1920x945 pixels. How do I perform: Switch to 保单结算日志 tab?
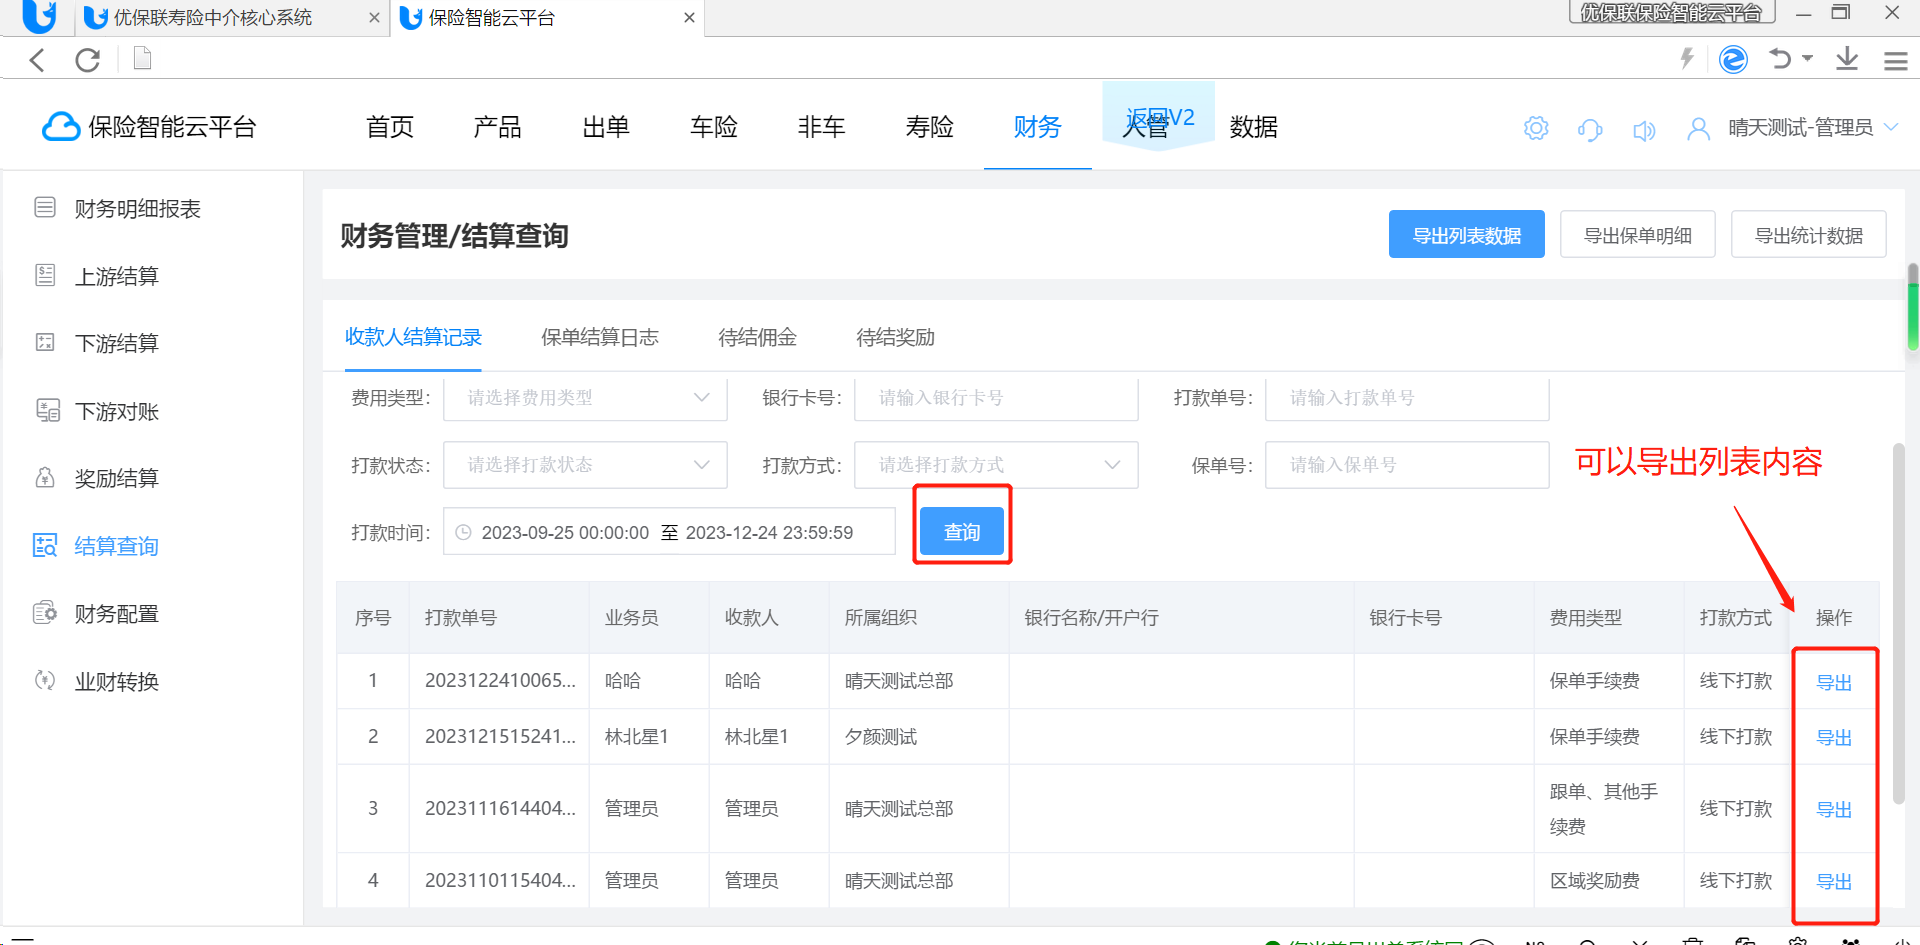pos(600,337)
